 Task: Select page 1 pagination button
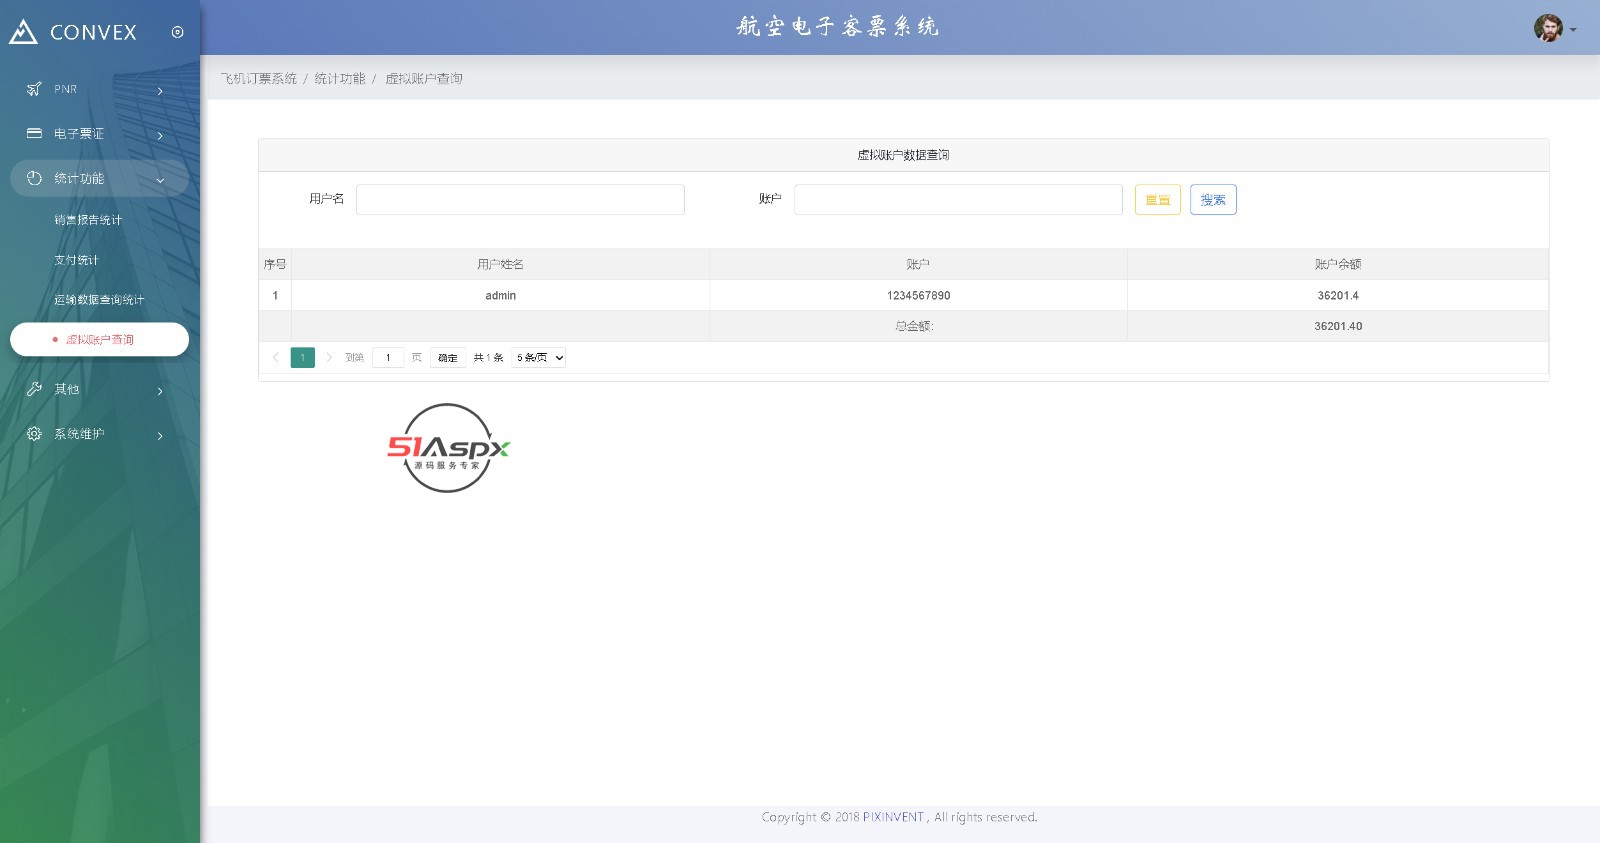(x=303, y=357)
